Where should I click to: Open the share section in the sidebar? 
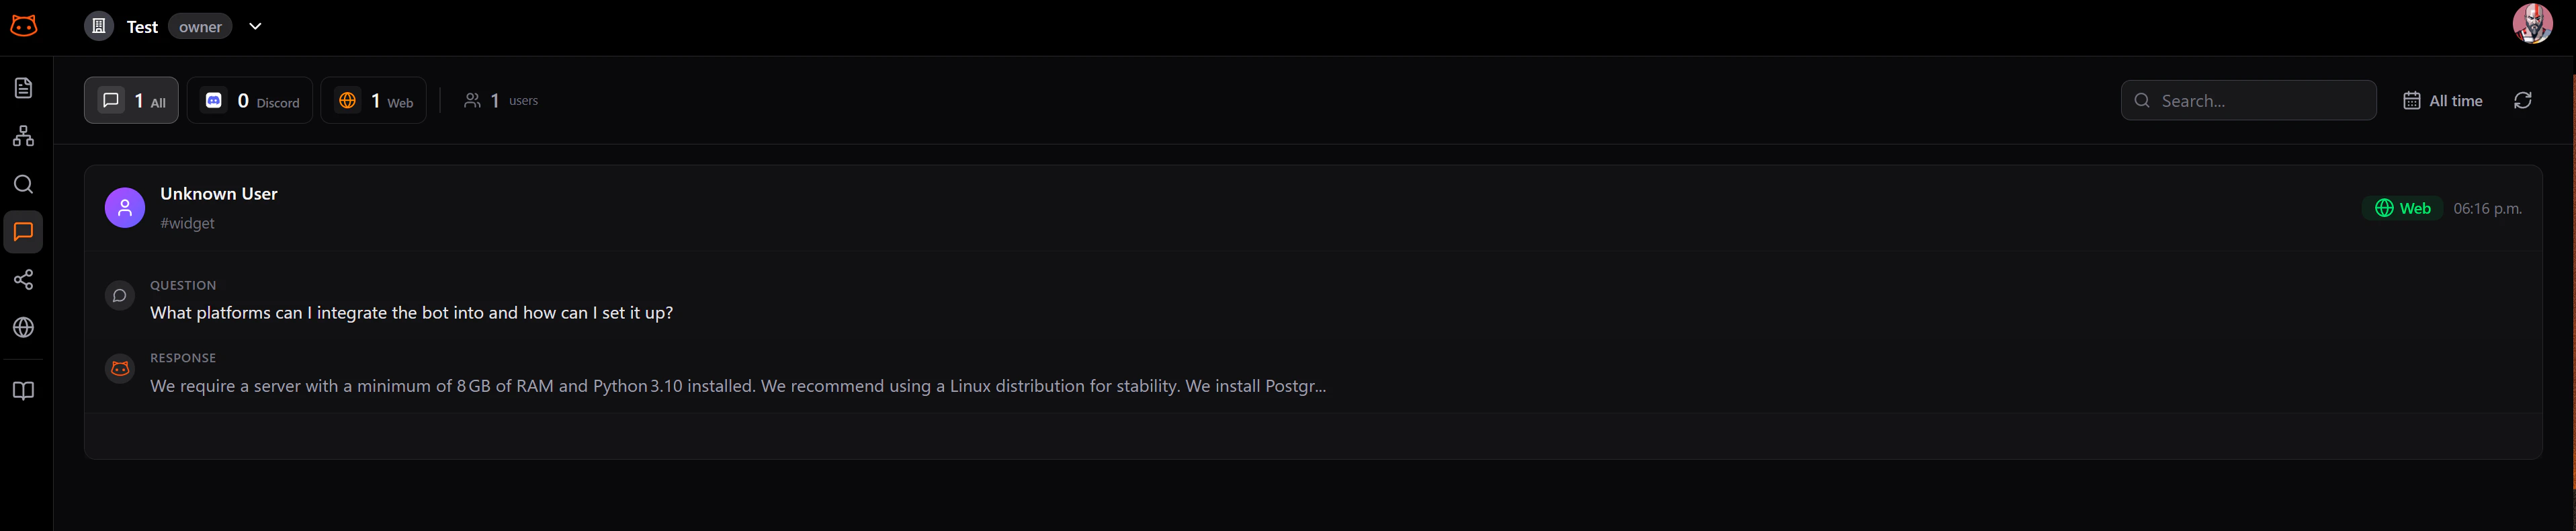[23, 280]
